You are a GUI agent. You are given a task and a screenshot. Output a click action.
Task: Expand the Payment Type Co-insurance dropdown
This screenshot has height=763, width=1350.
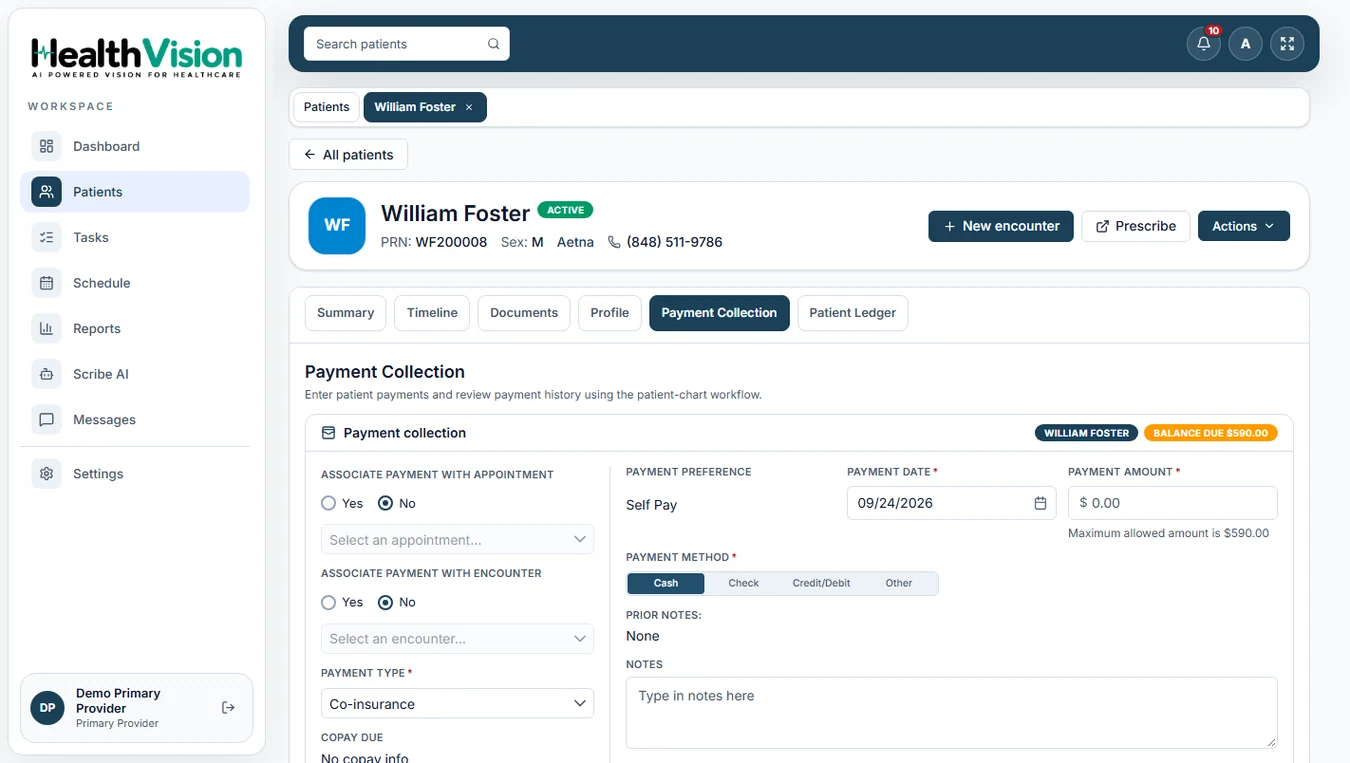click(457, 704)
